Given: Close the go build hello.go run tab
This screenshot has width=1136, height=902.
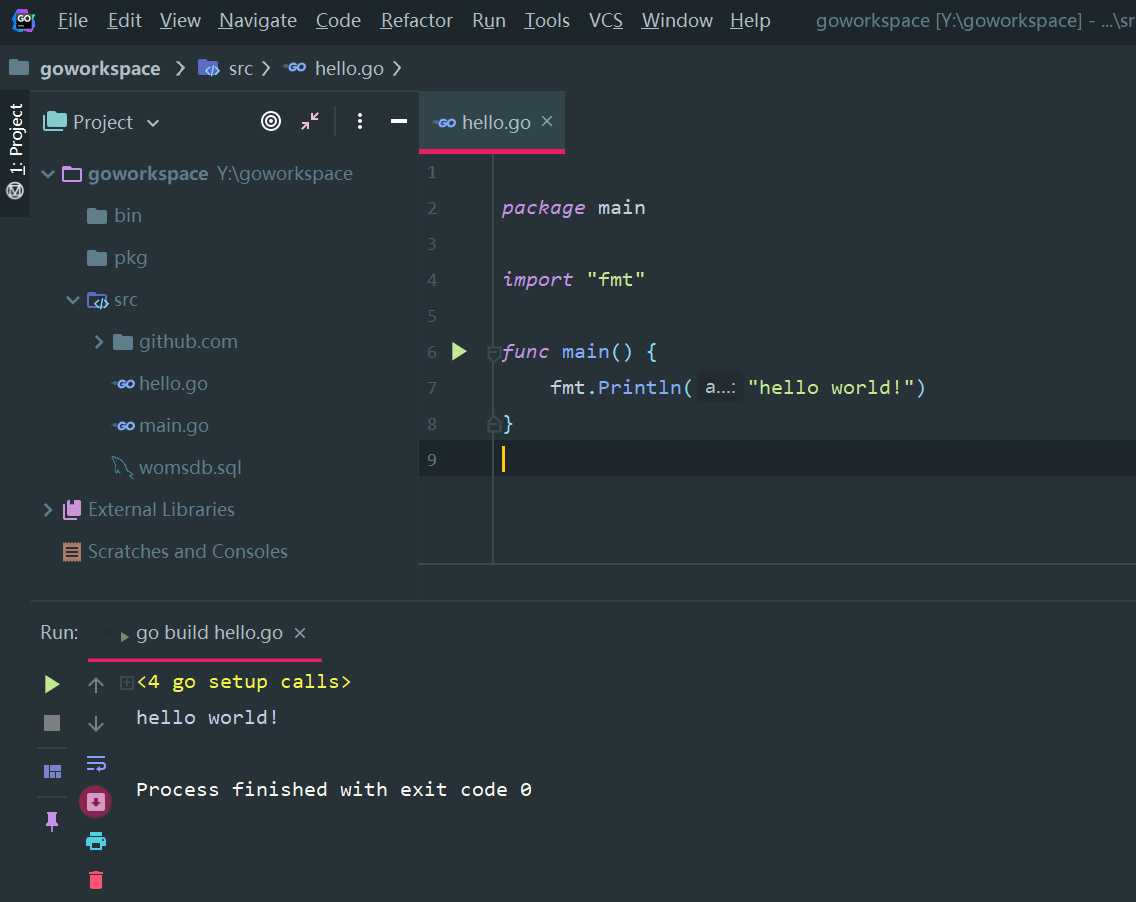Looking at the screenshot, I should (300, 633).
